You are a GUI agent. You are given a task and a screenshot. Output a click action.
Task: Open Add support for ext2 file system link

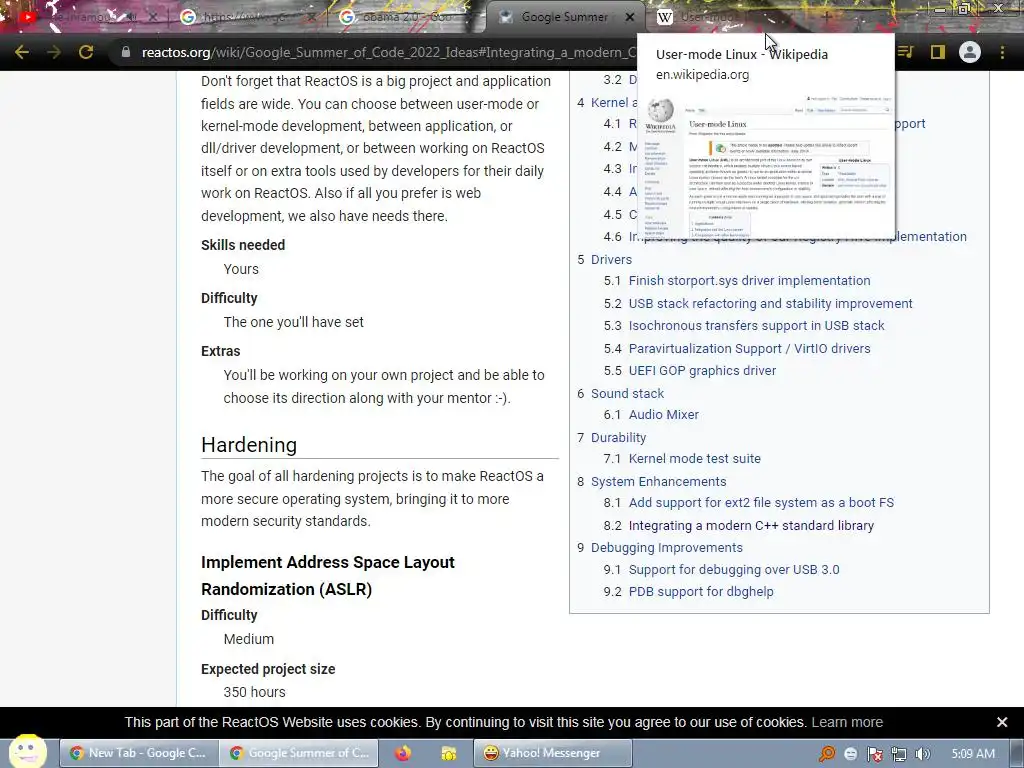coord(761,503)
